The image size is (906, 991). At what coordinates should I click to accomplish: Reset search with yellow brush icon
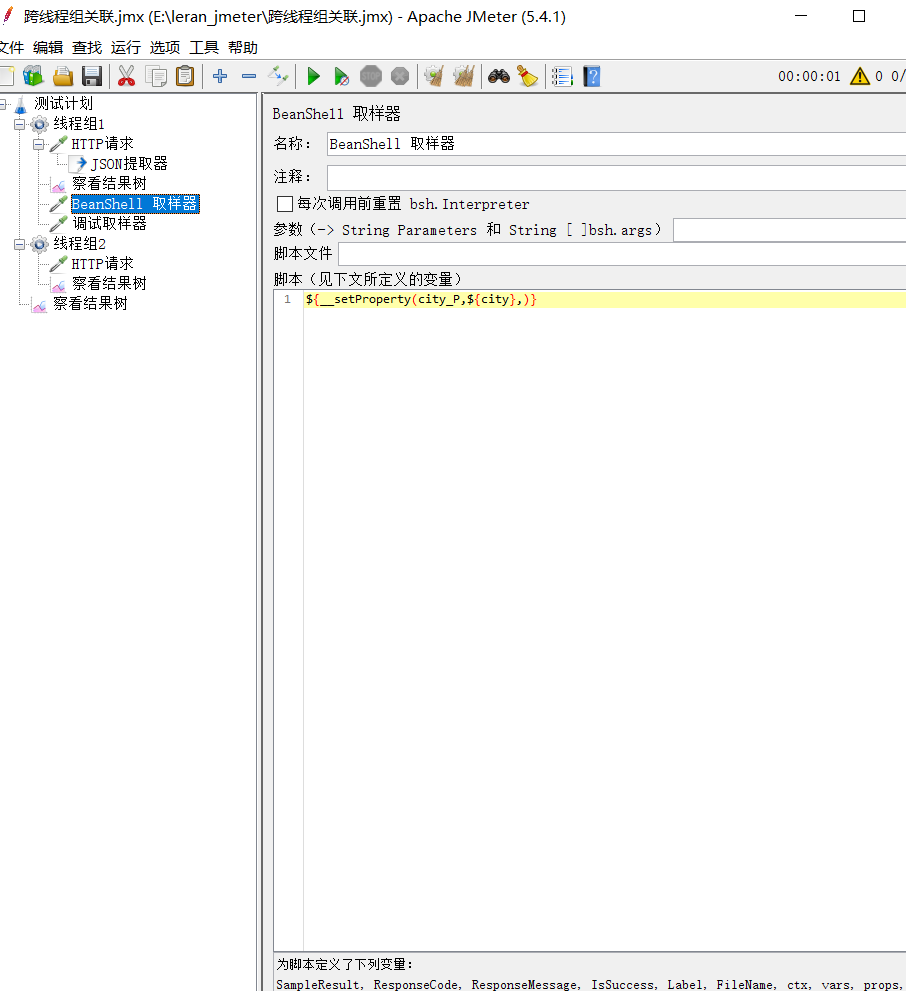pos(528,76)
